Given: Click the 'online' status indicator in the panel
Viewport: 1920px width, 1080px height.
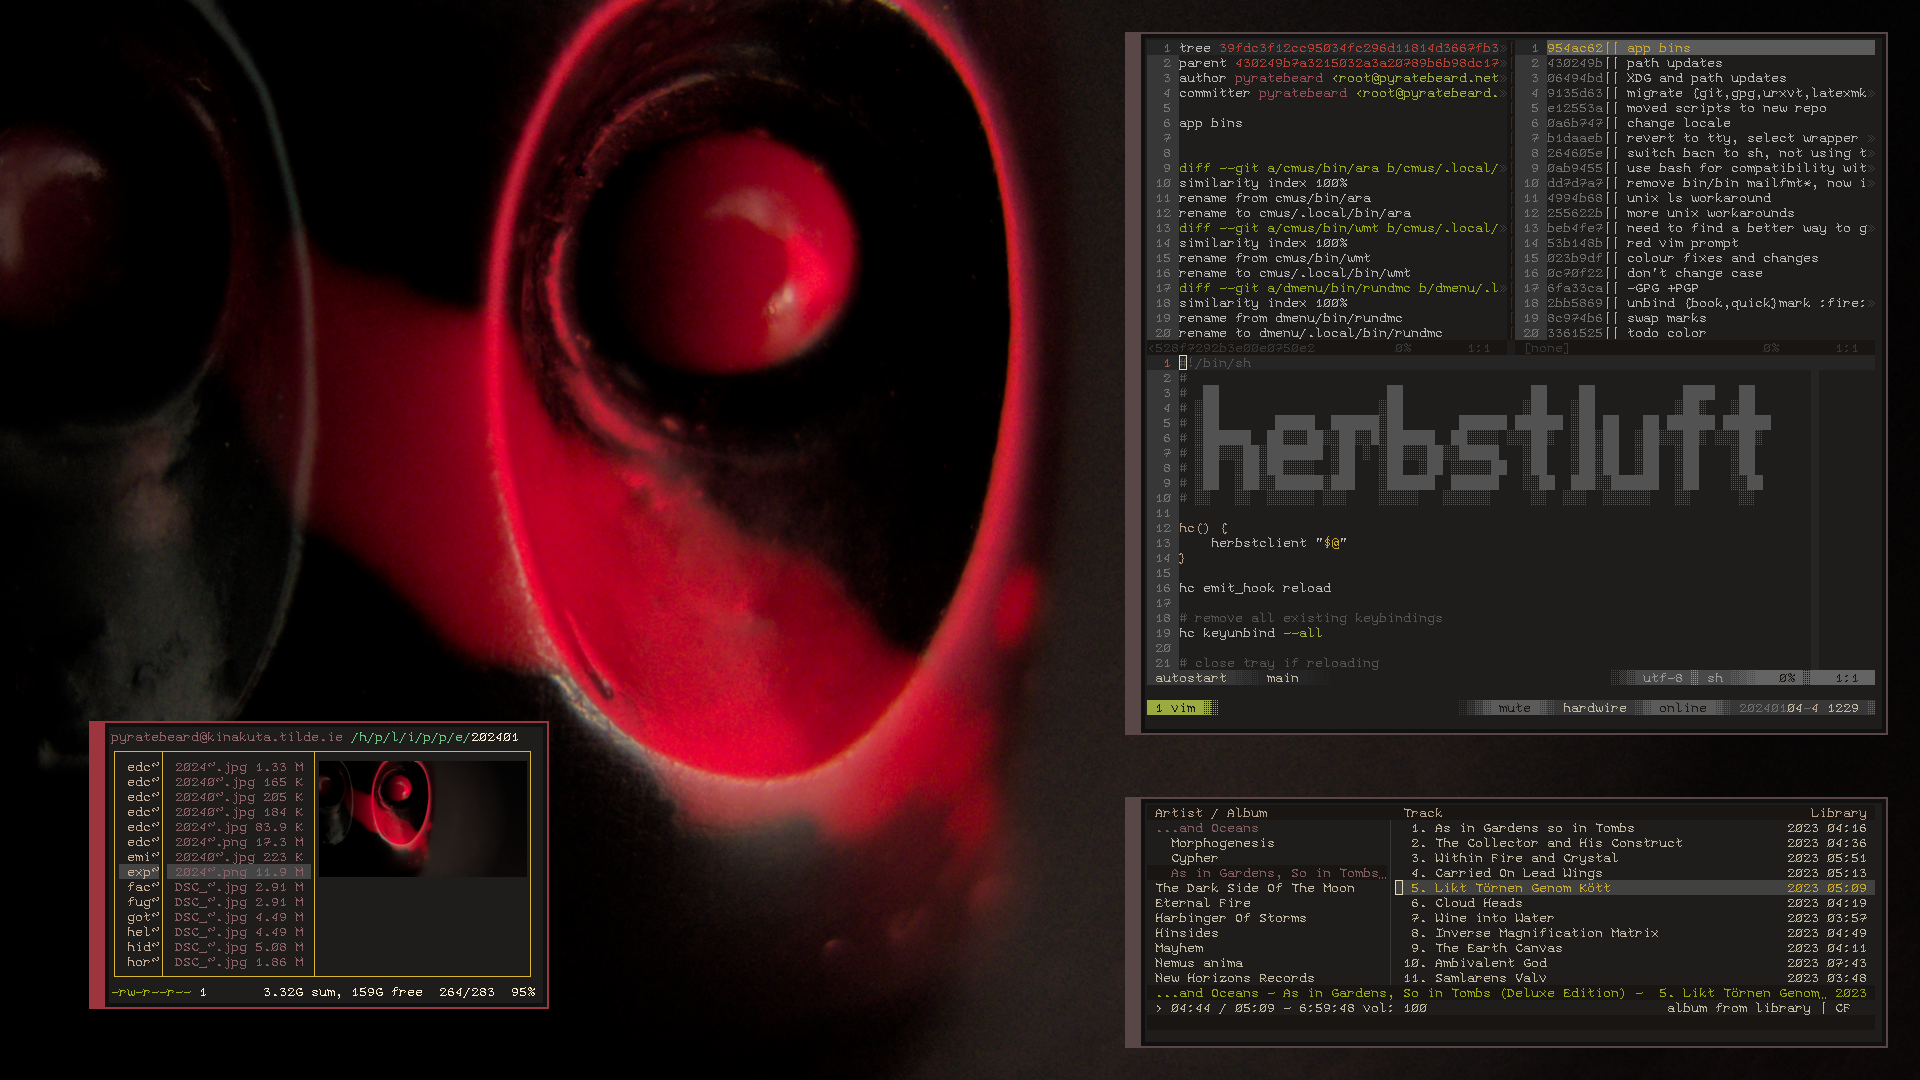Looking at the screenshot, I should [x=1682, y=708].
